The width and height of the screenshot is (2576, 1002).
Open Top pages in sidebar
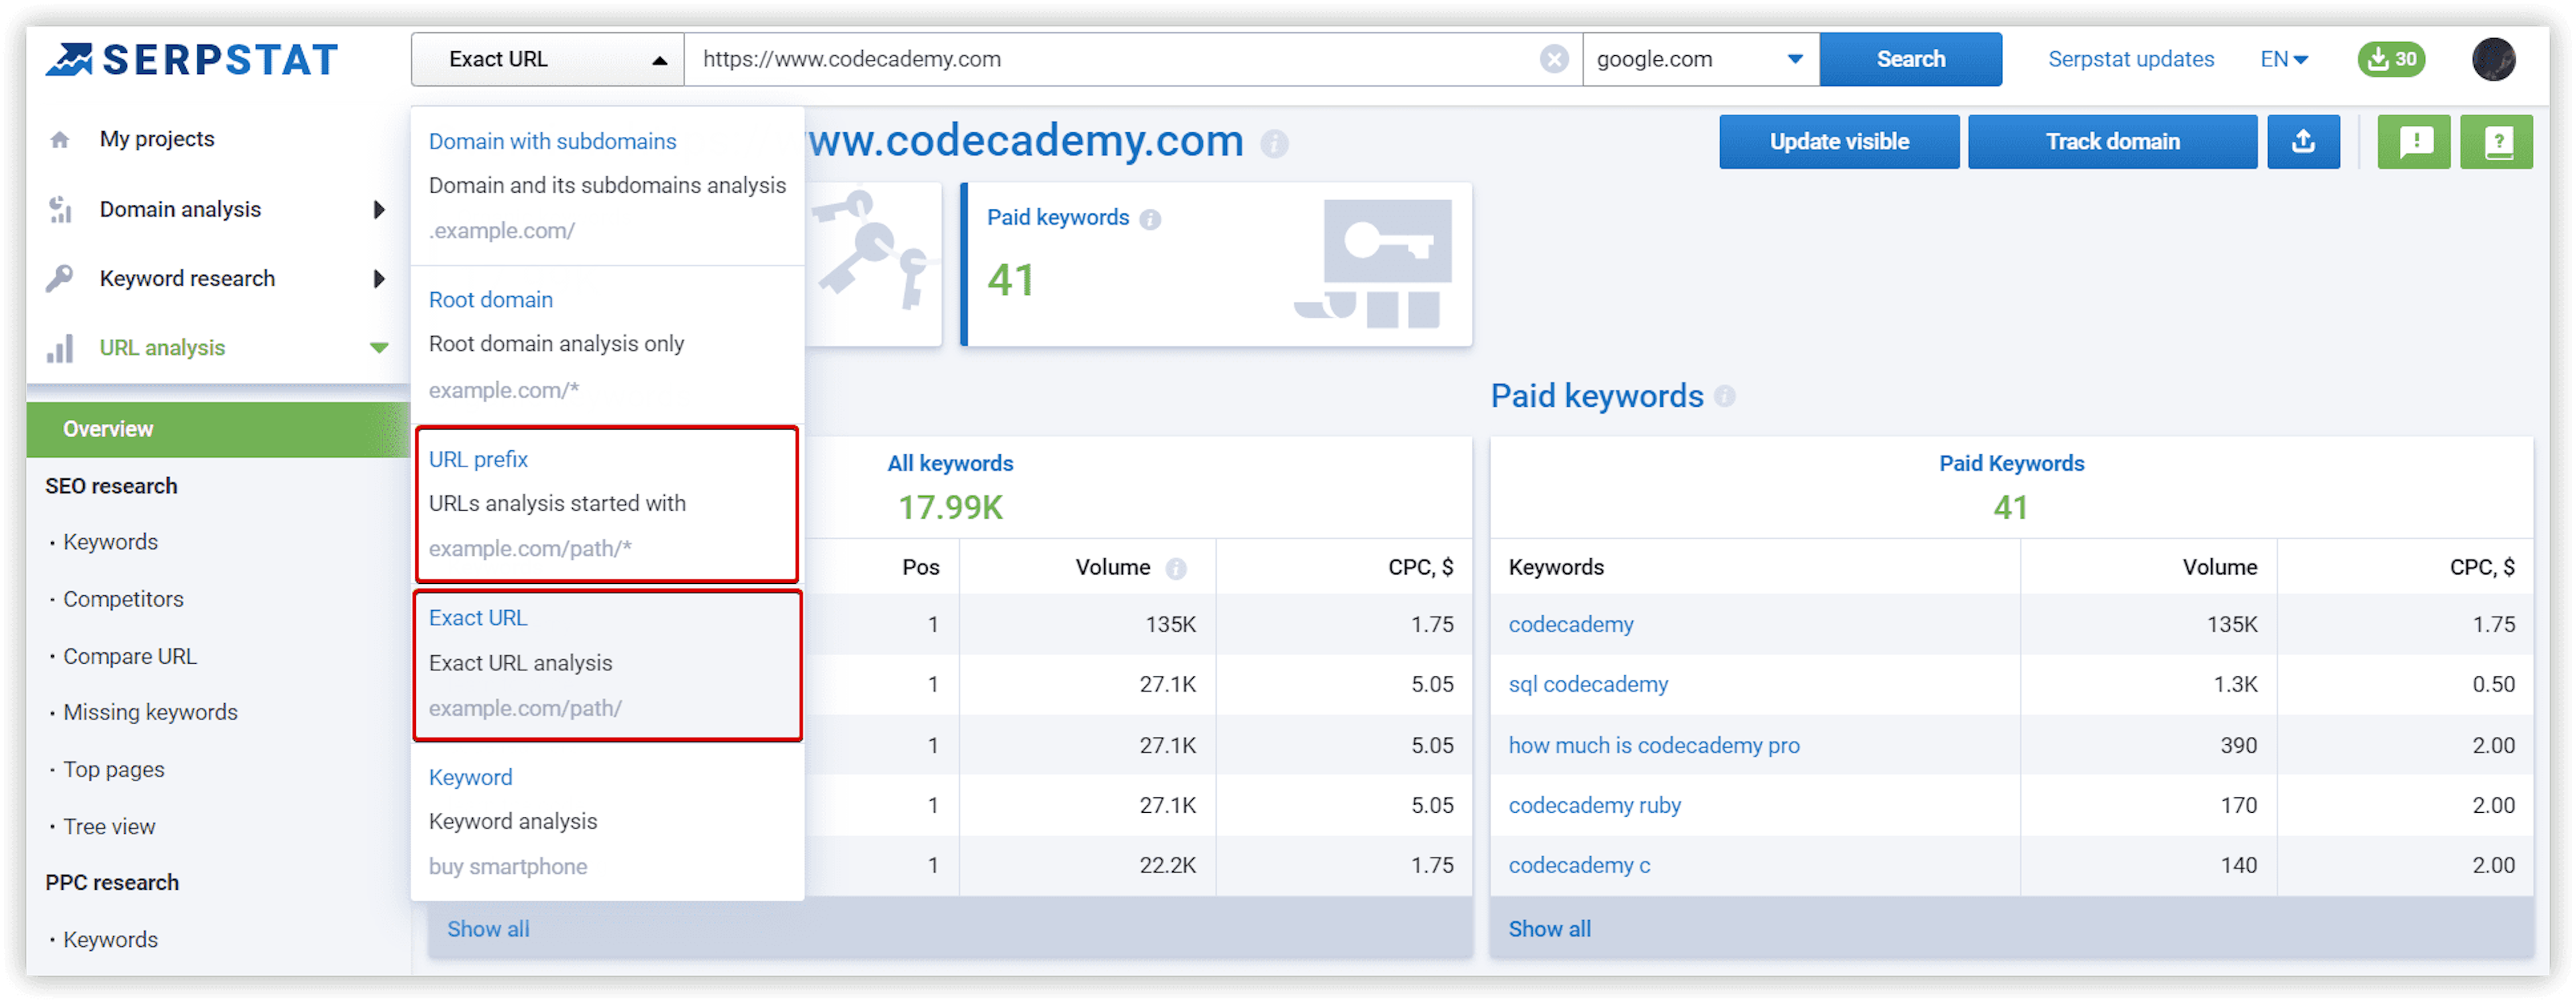114,771
